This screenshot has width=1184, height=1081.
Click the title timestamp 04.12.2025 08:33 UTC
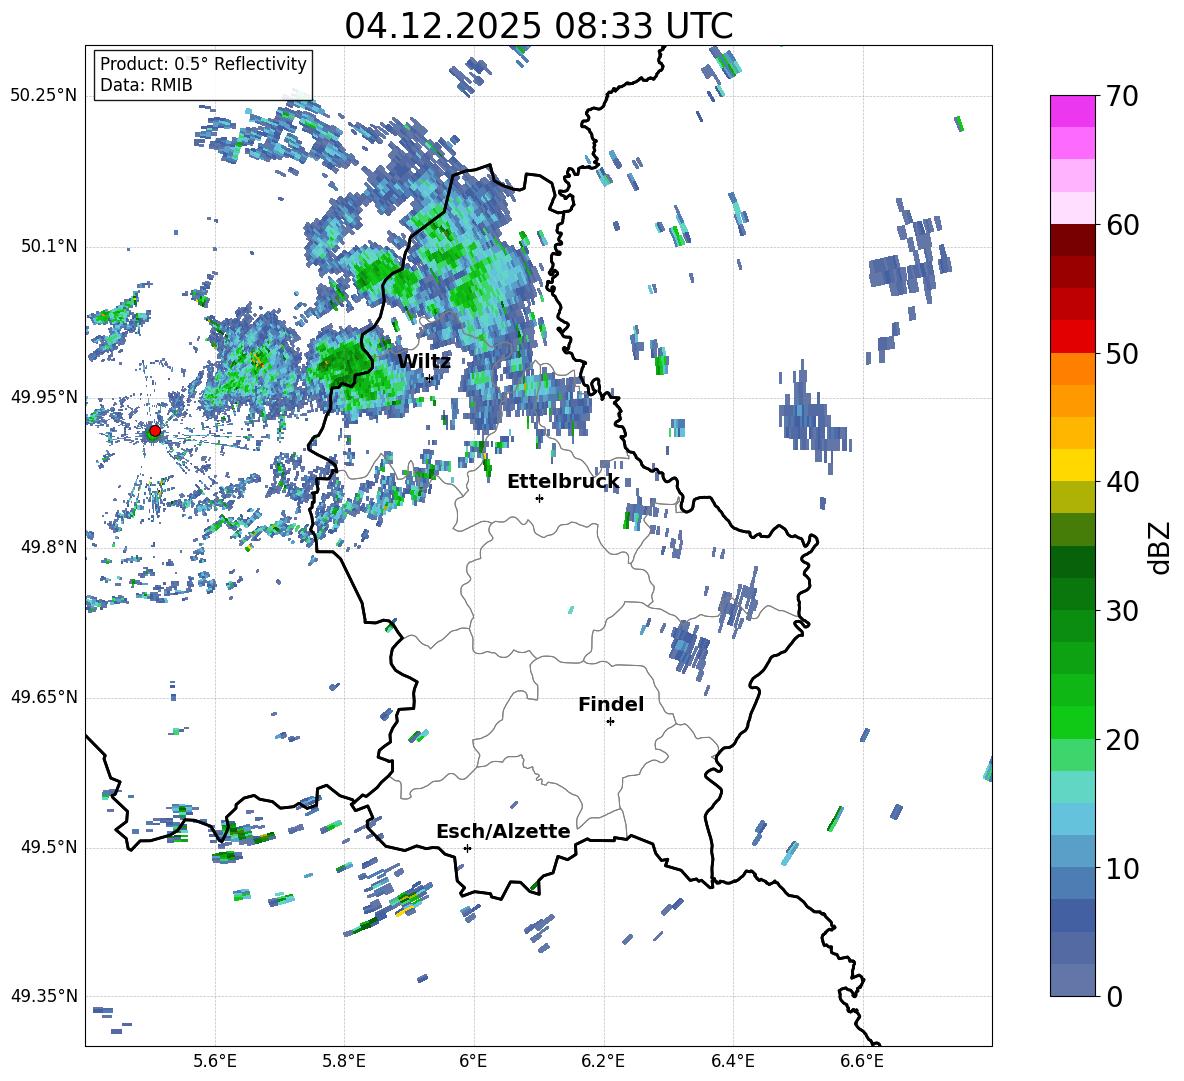pos(539,26)
